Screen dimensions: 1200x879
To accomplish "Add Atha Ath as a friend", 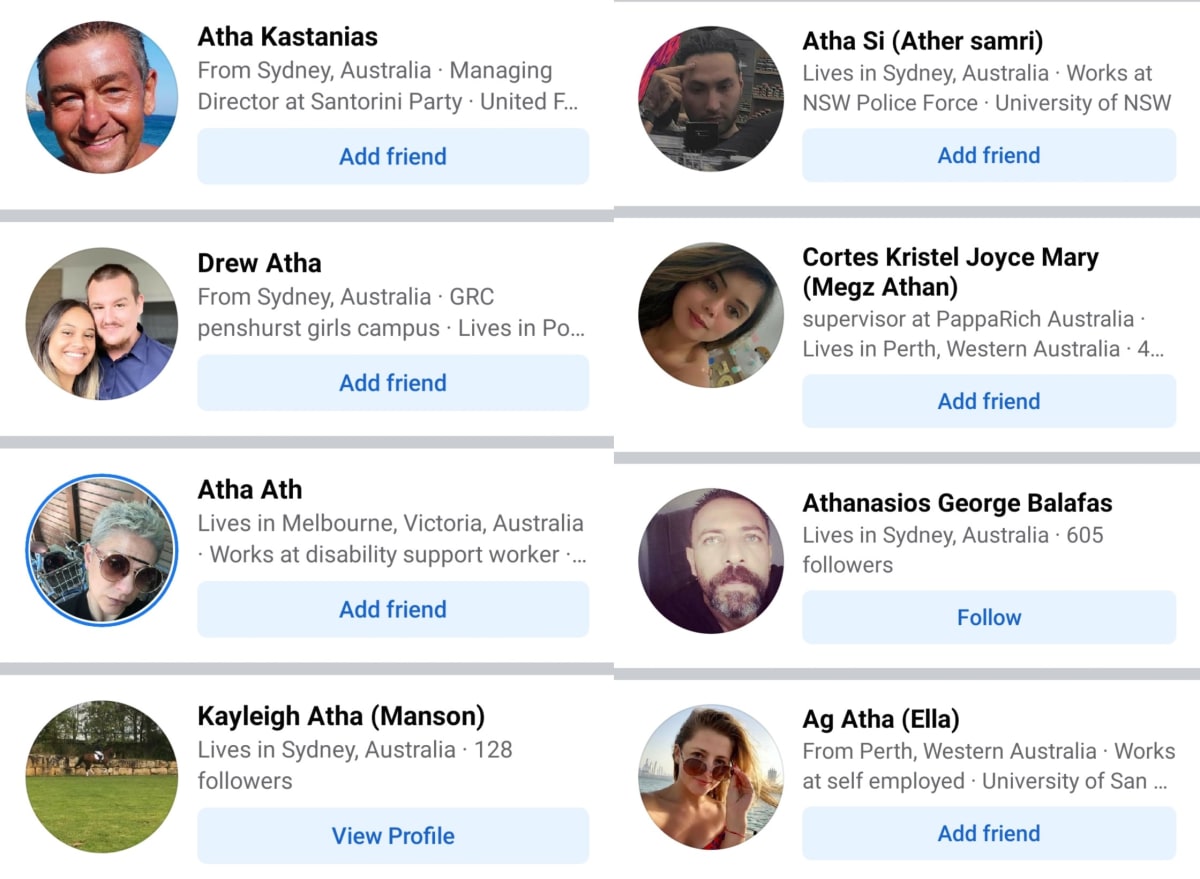I will tap(393, 609).
